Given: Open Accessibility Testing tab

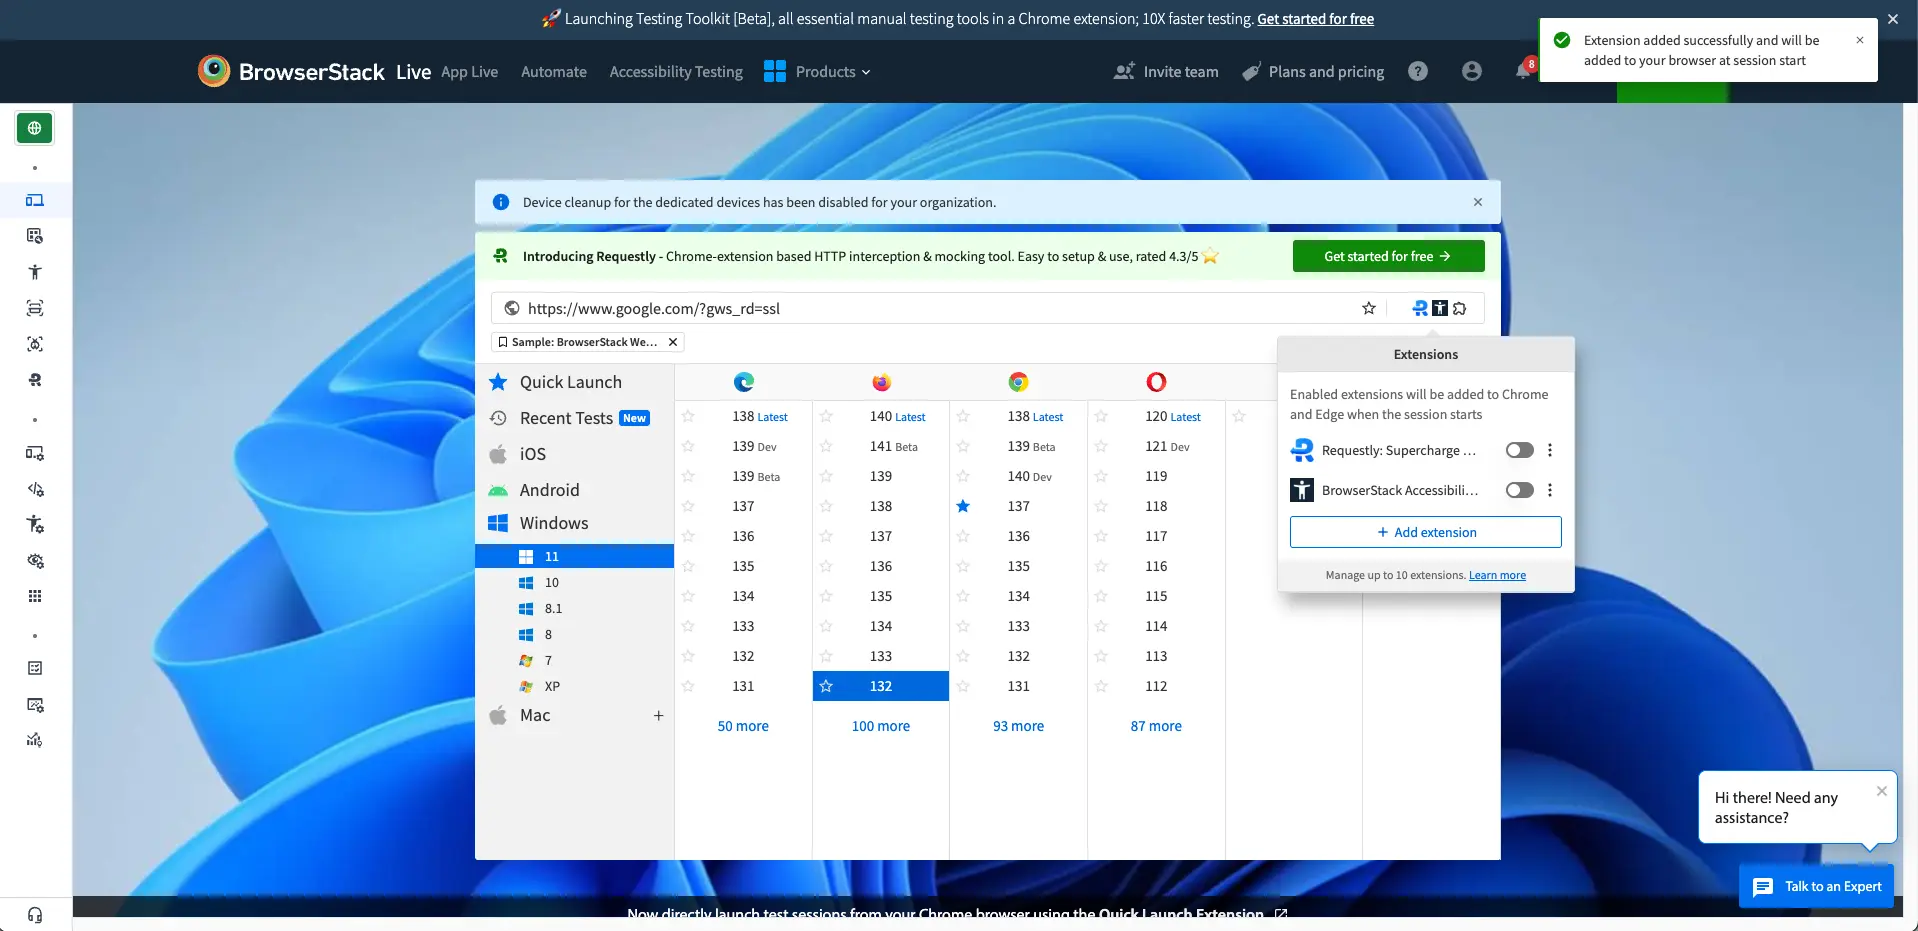Looking at the screenshot, I should click(x=676, y=72).
